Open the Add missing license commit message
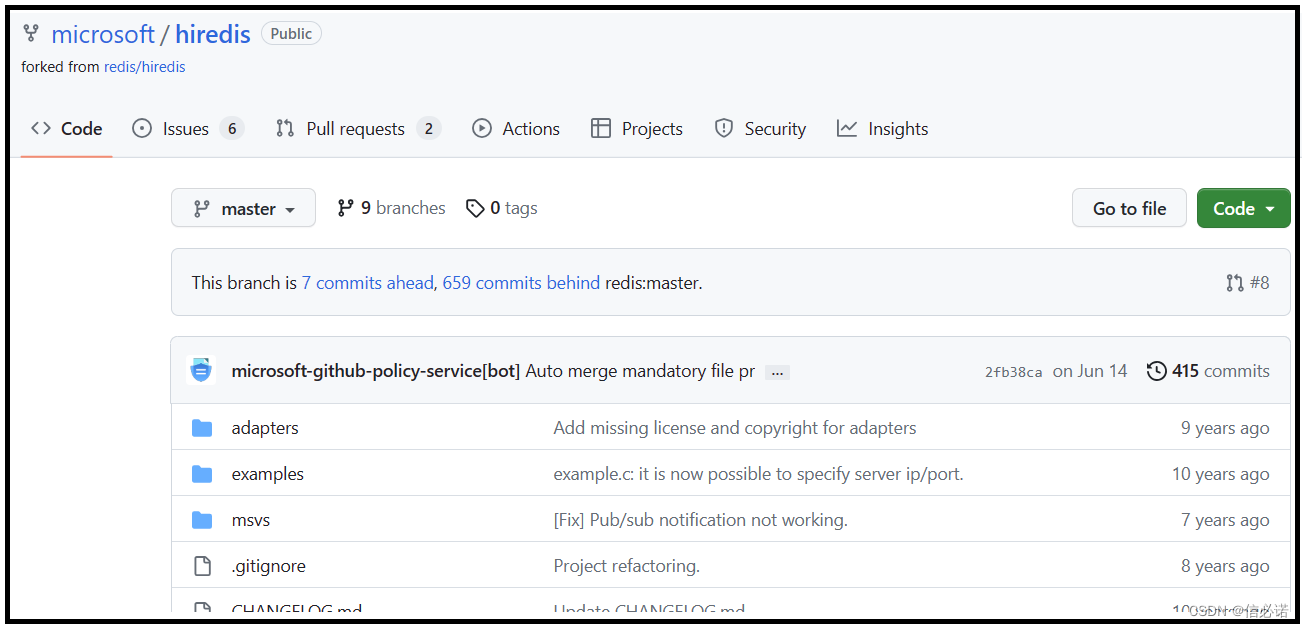Image resolution: width=1304 pixels, height=627 pixels. point(735,428)
